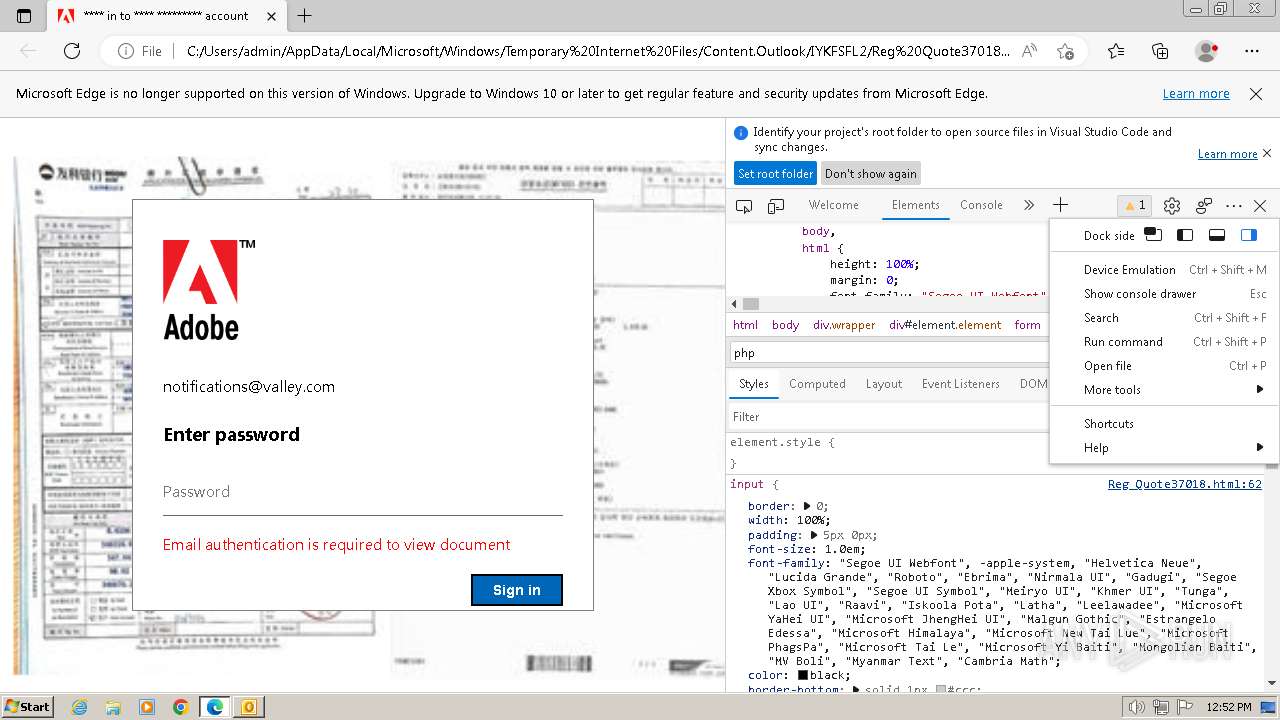The height and width of the screenshot is (720, 1280).
Task: Add this page to favorites
Action: point(1066,51)
